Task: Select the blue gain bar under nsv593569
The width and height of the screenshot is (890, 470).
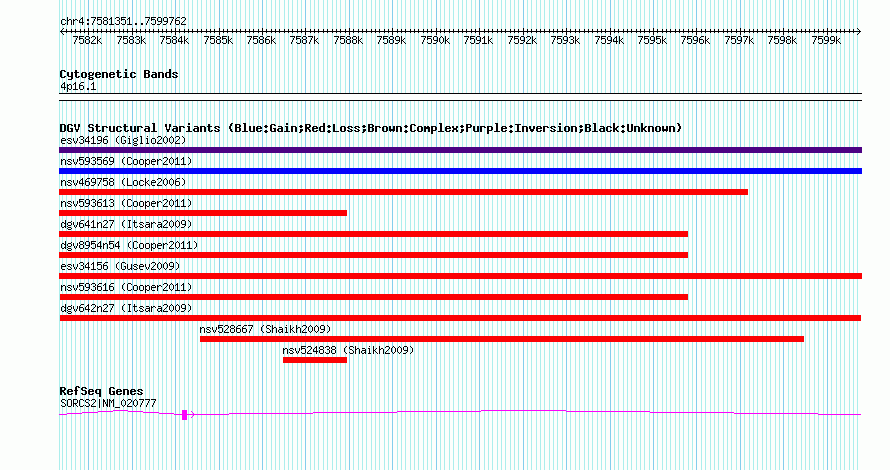Action: (460, 171)
